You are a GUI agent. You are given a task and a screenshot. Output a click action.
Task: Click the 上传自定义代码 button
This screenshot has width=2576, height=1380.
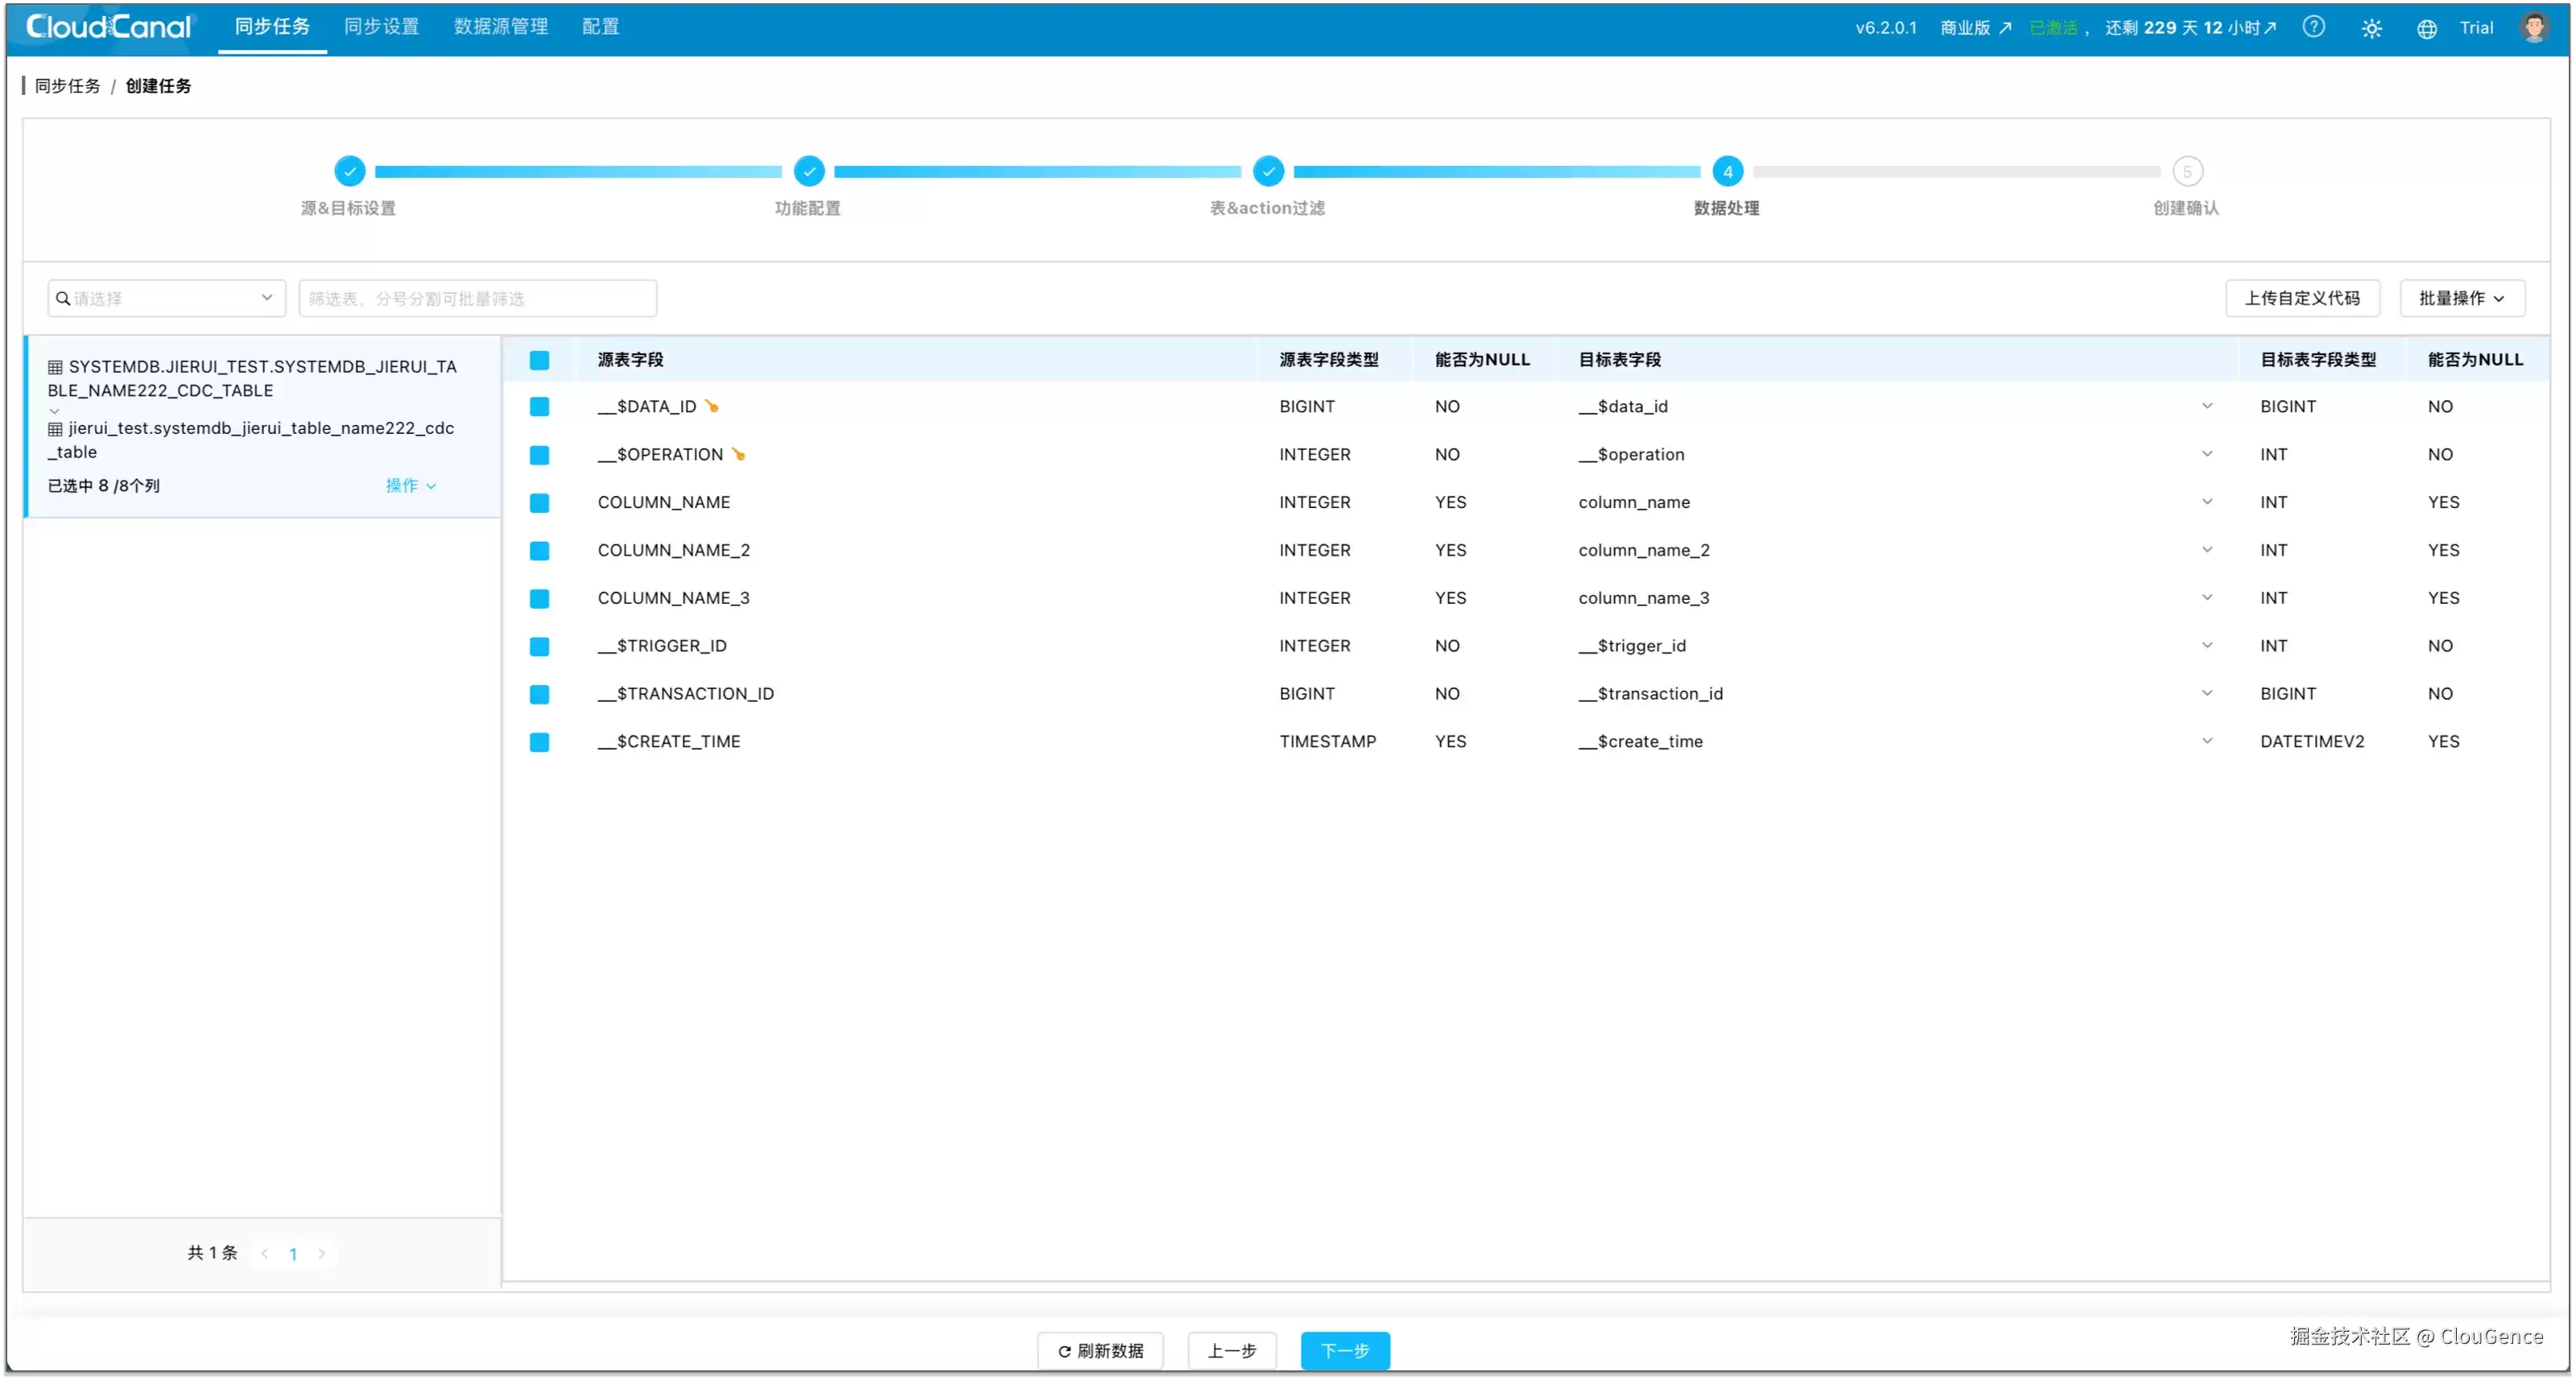(x=2302, y=298)
